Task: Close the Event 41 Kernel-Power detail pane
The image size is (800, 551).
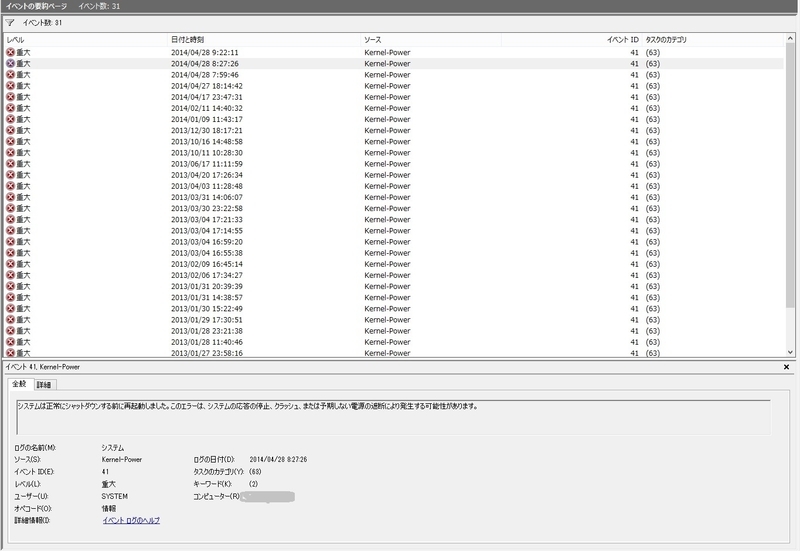Action: pos(786,367)
